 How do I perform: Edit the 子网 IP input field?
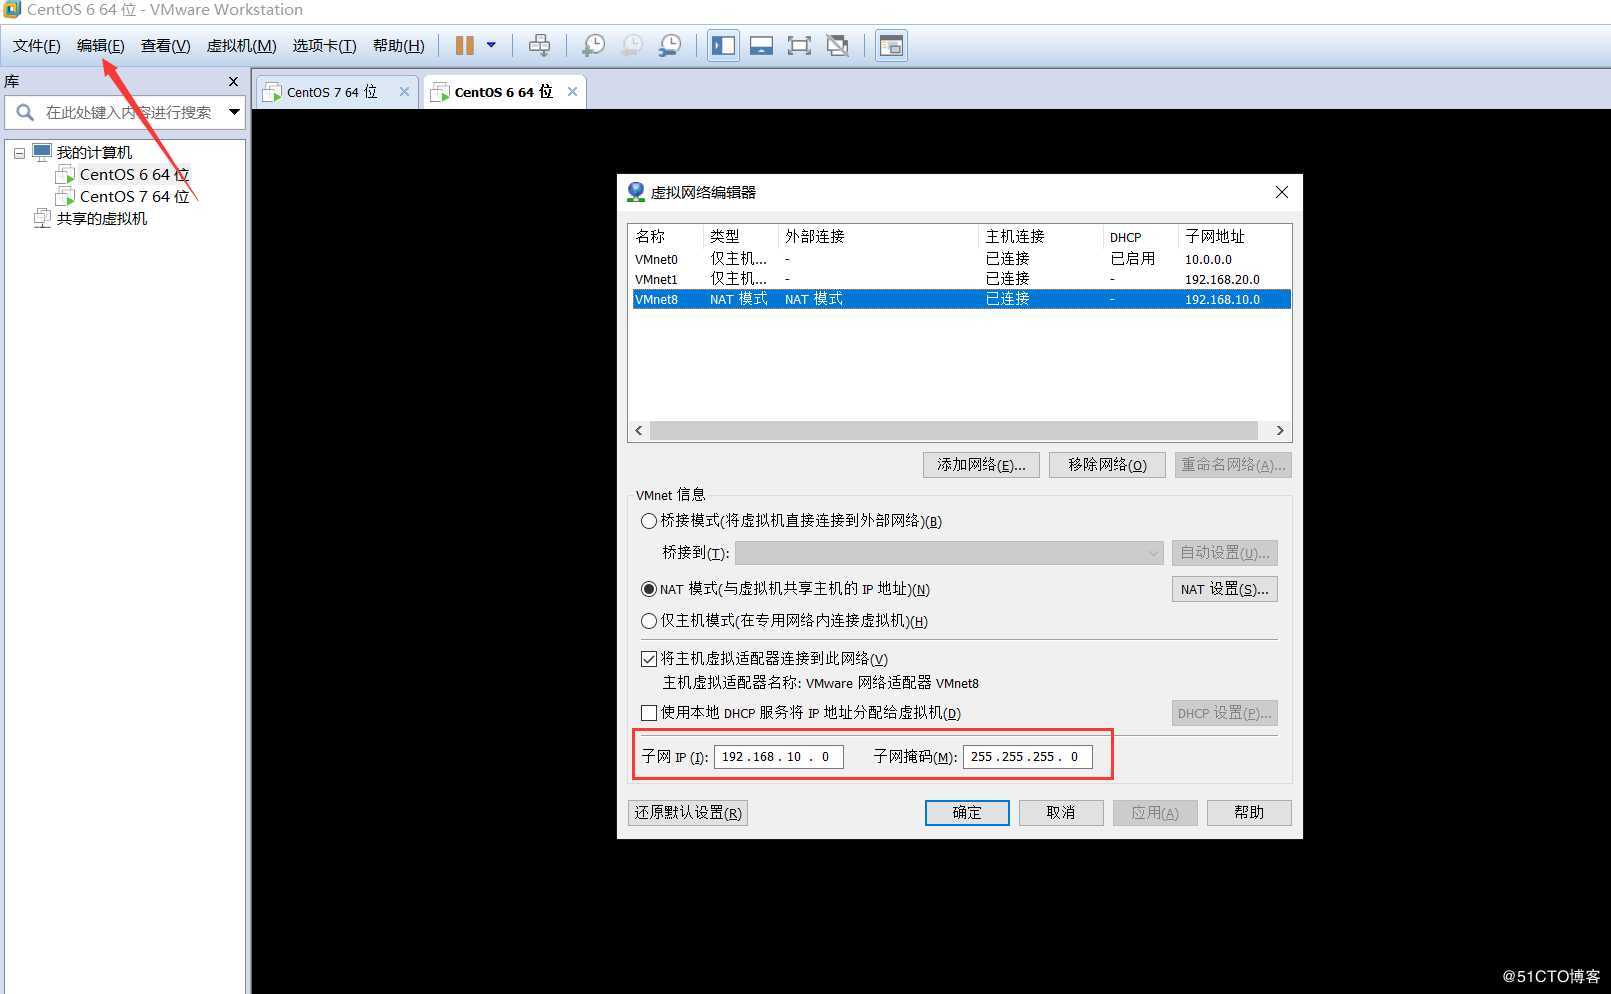coord(778,756)
